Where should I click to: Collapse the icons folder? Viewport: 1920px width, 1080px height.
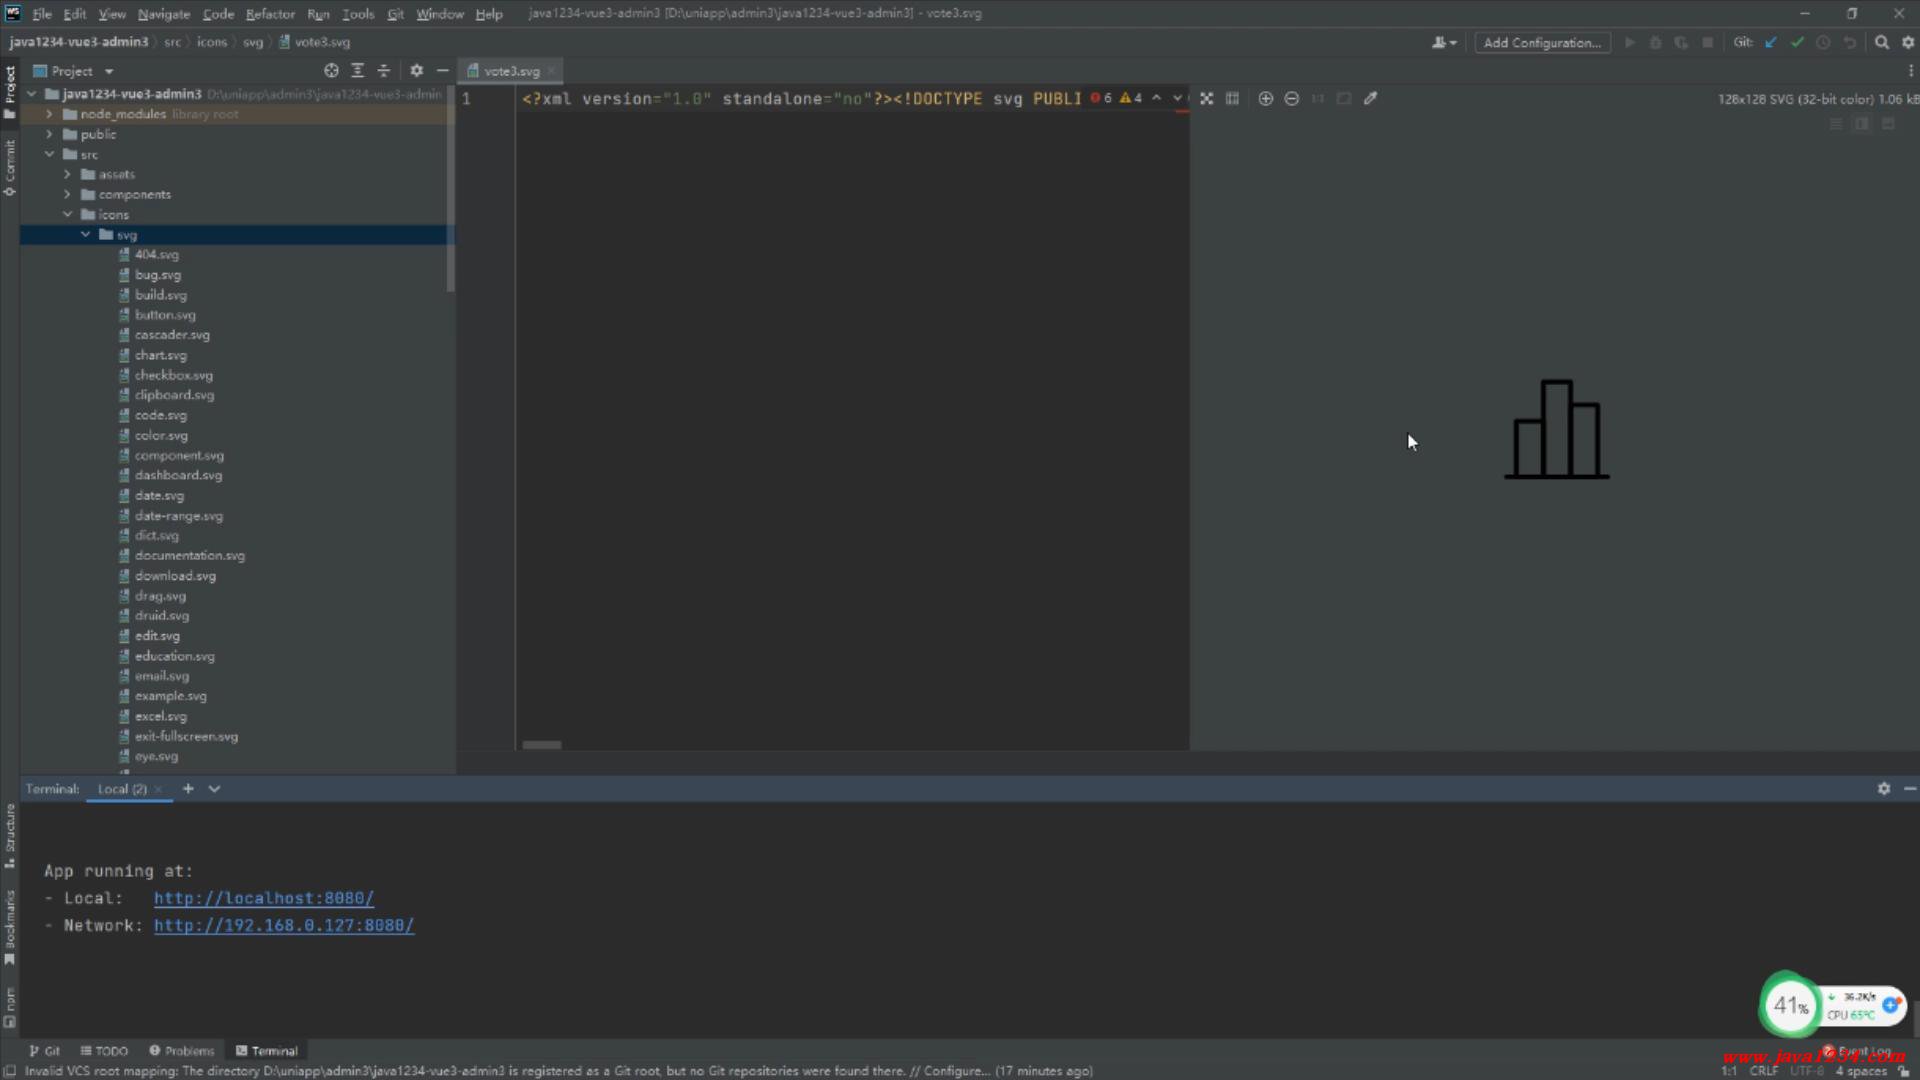(67, 214)
